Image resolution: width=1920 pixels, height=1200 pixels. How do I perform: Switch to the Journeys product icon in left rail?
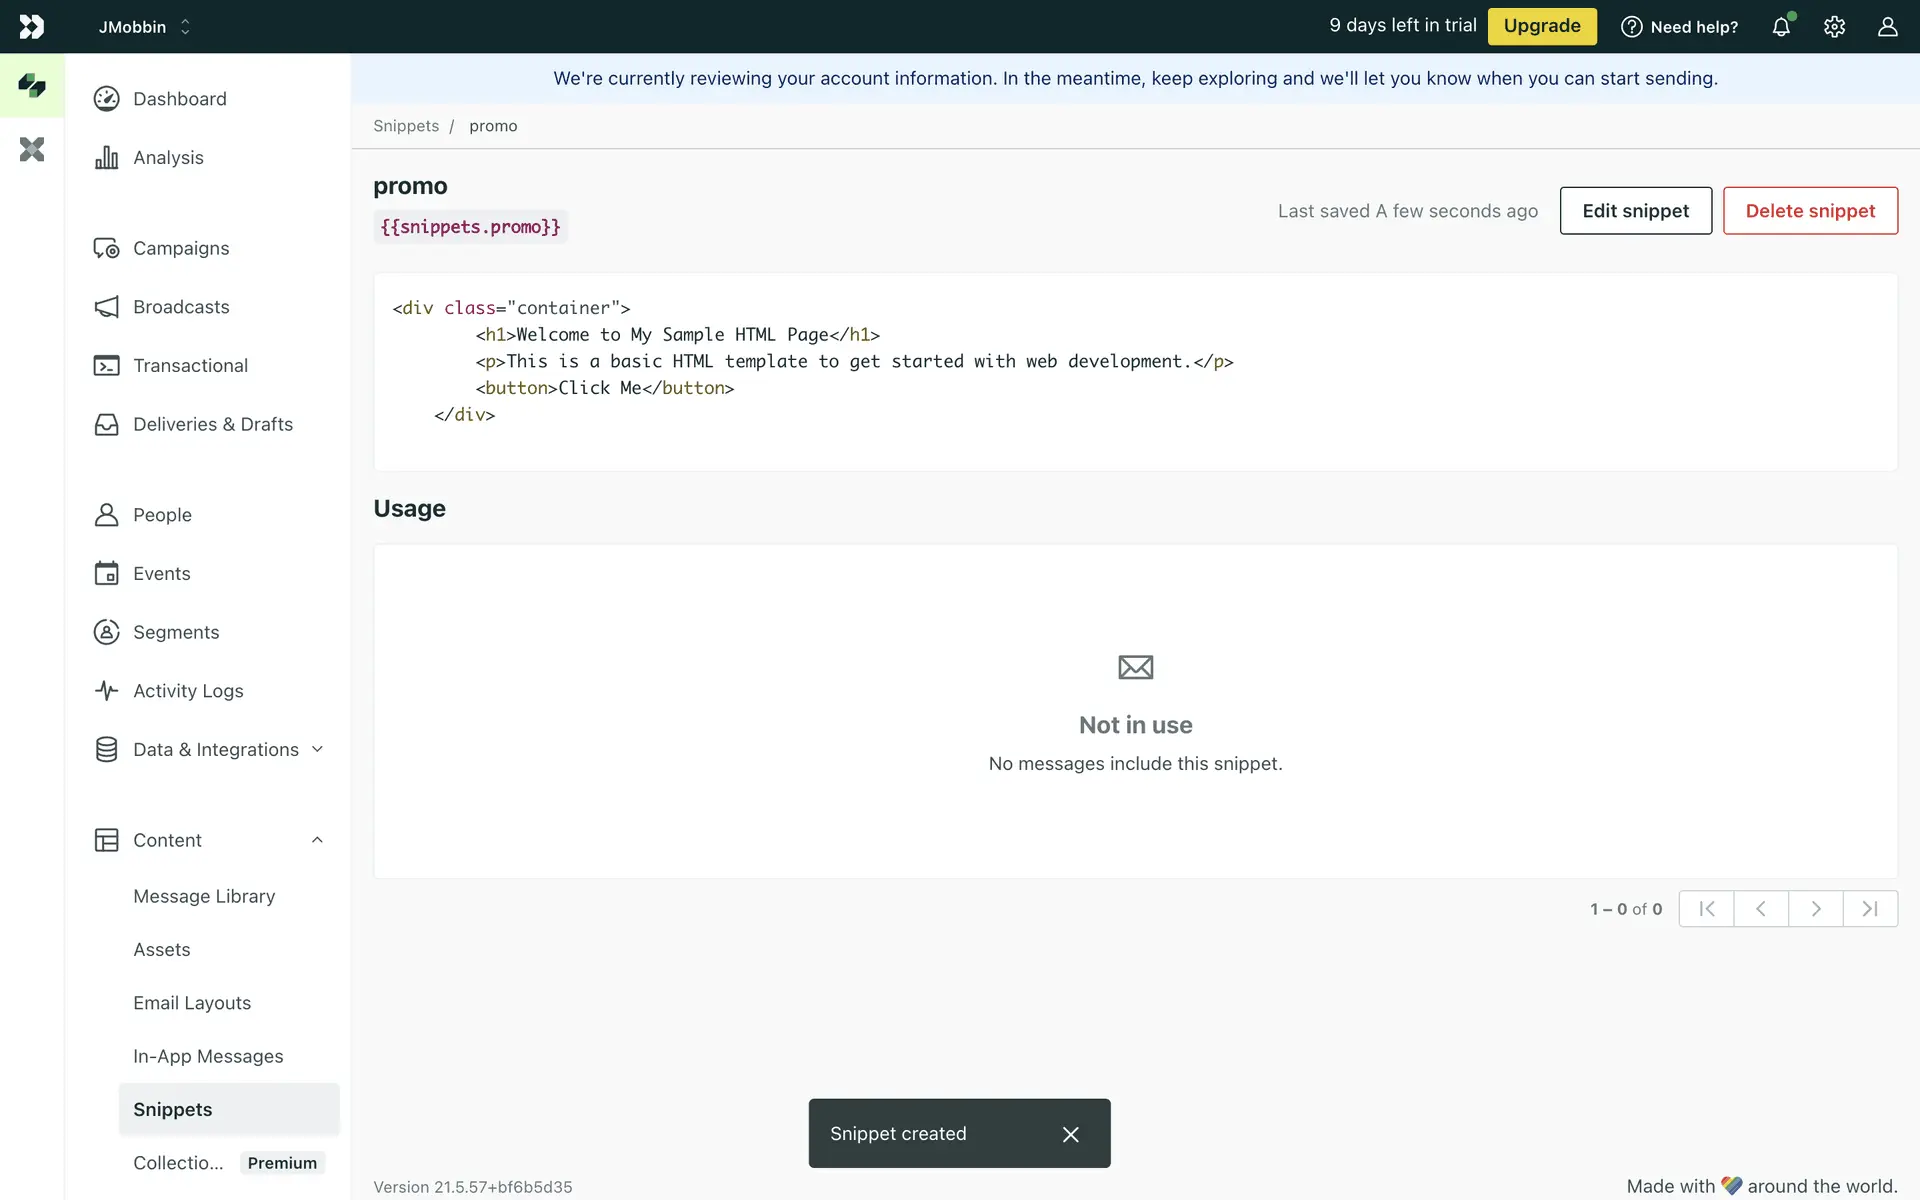click(x=32, y=86)
